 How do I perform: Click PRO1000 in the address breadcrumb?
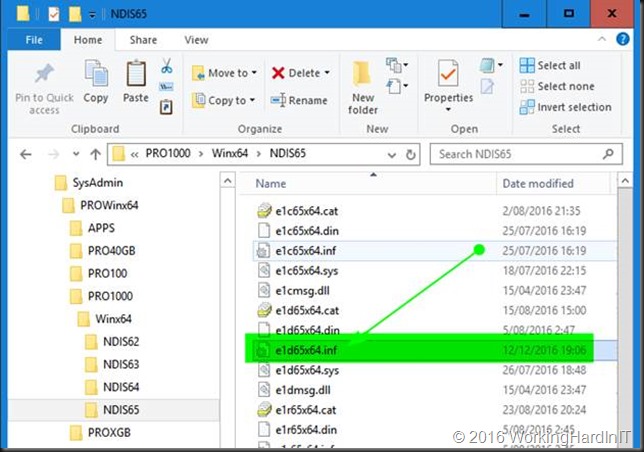[x=168, y=154]
